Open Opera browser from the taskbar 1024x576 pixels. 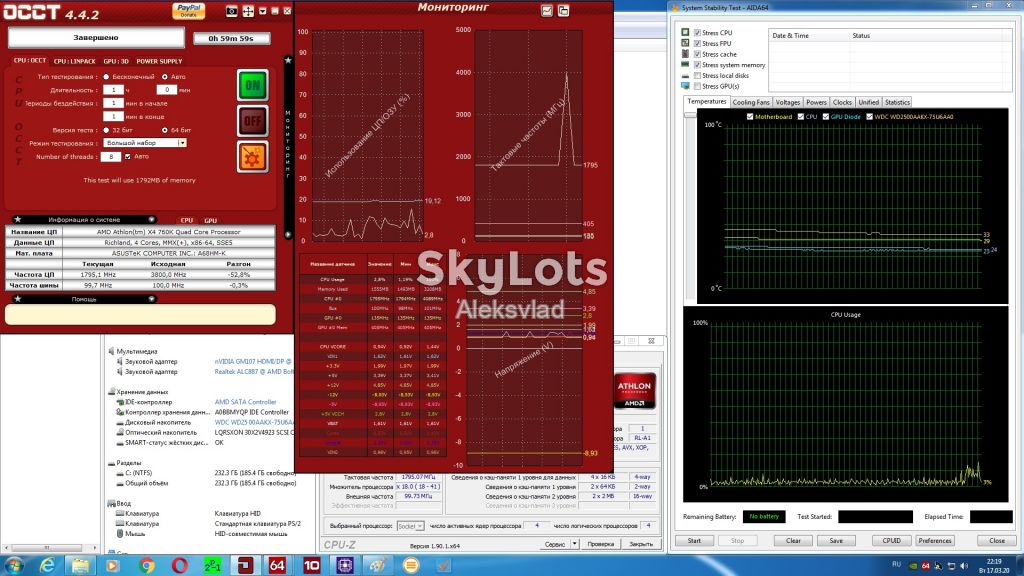pyautogui.click(x=180, y=566)
